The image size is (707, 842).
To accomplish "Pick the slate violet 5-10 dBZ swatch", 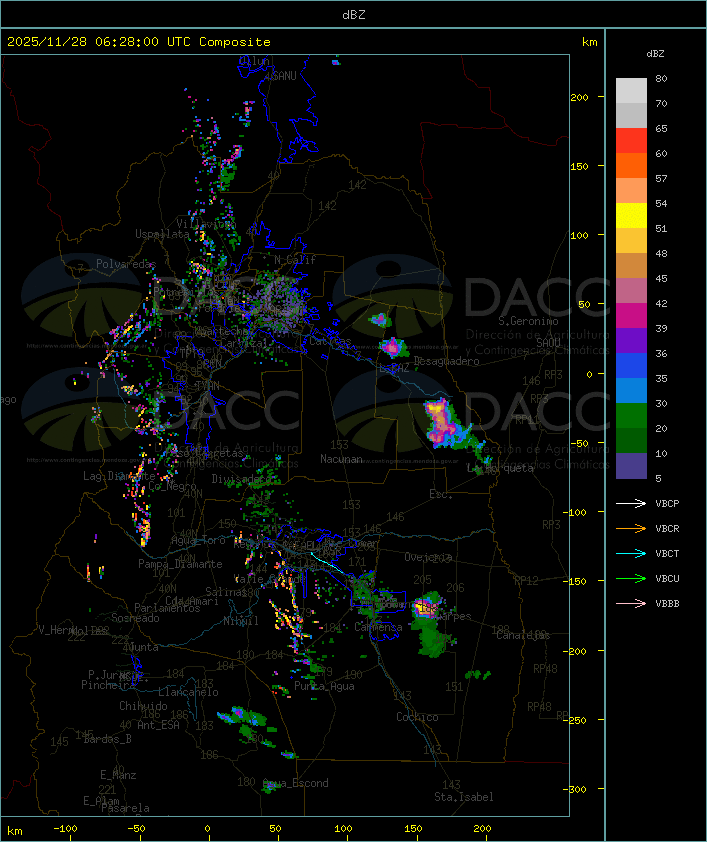I will tap(631, 466).
